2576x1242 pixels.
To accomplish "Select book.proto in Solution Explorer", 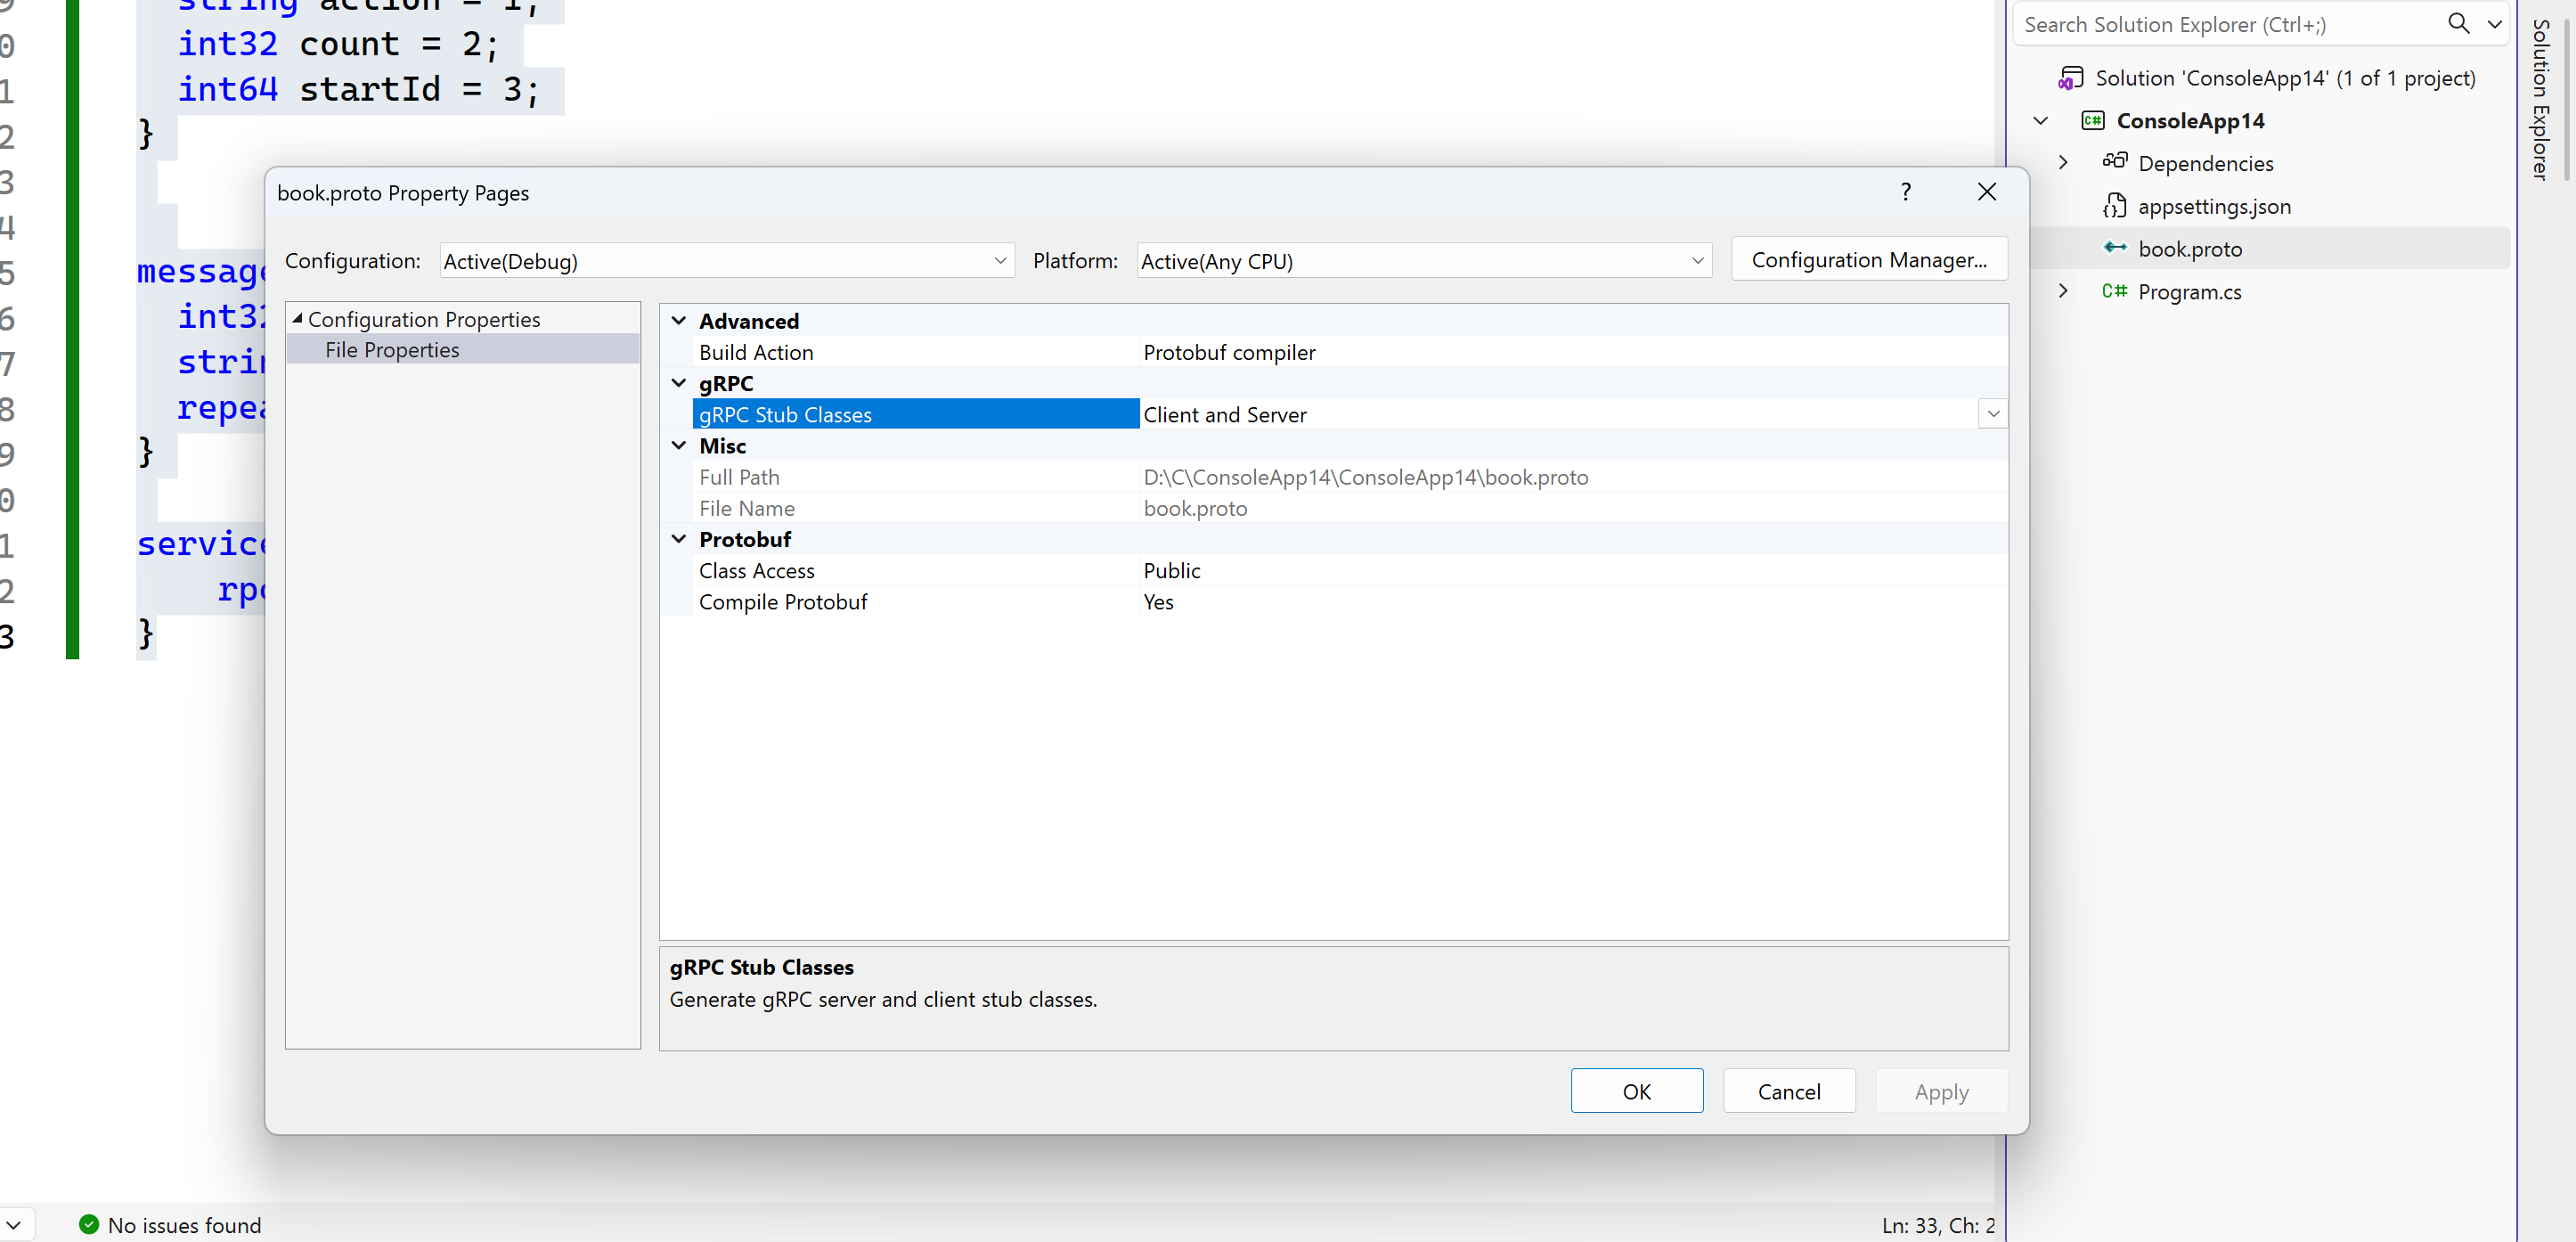I will tap(2189, 249).
